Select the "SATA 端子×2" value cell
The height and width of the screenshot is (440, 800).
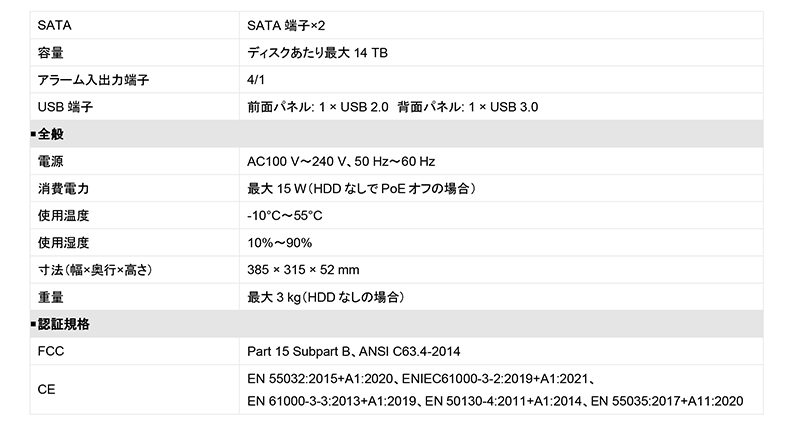coord(286,24)
